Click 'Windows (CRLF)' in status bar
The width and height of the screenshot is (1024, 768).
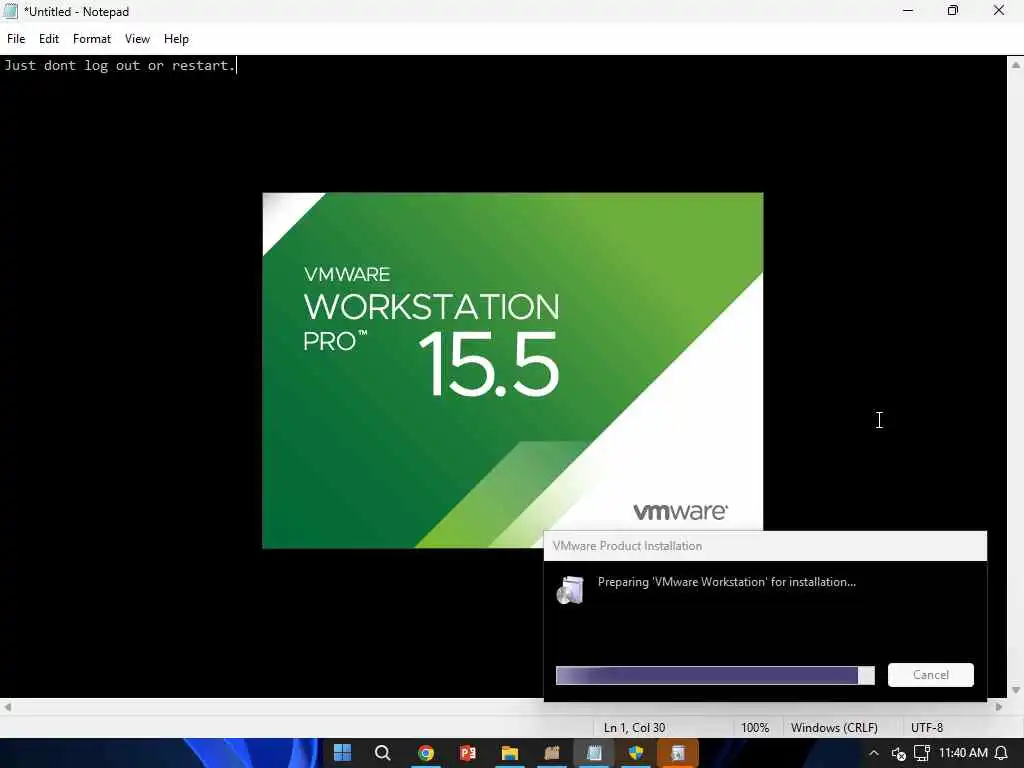(834, 728)
